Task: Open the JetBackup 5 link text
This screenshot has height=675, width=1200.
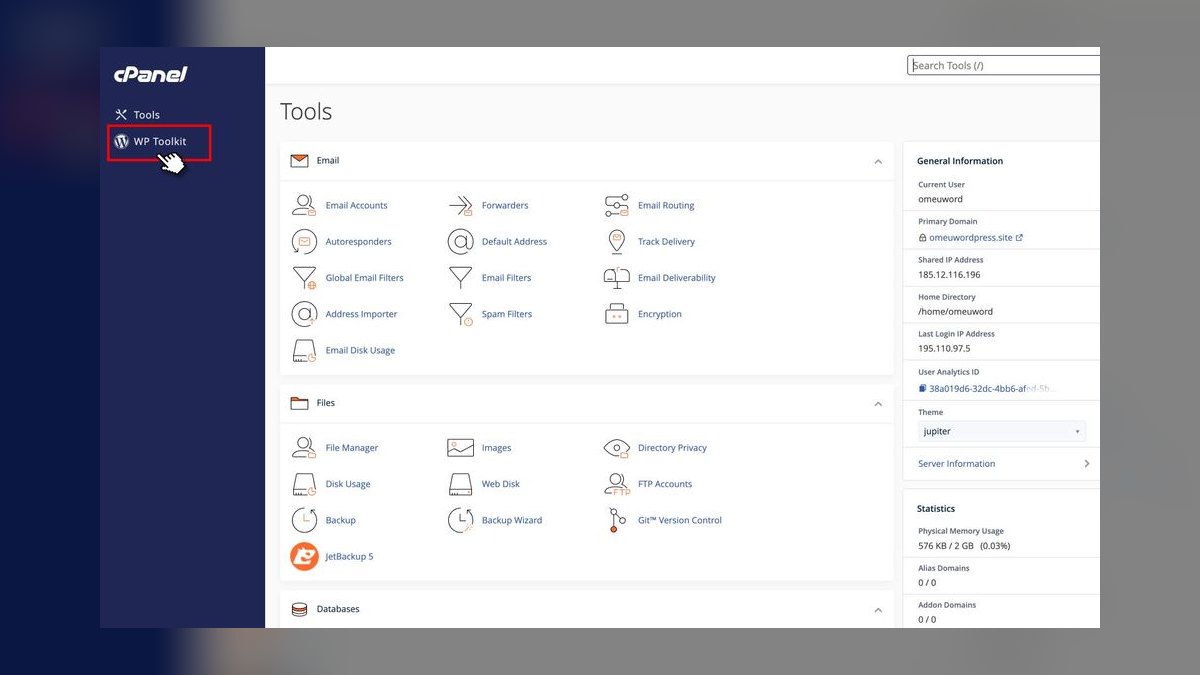Action: click(x=349, y=556)
